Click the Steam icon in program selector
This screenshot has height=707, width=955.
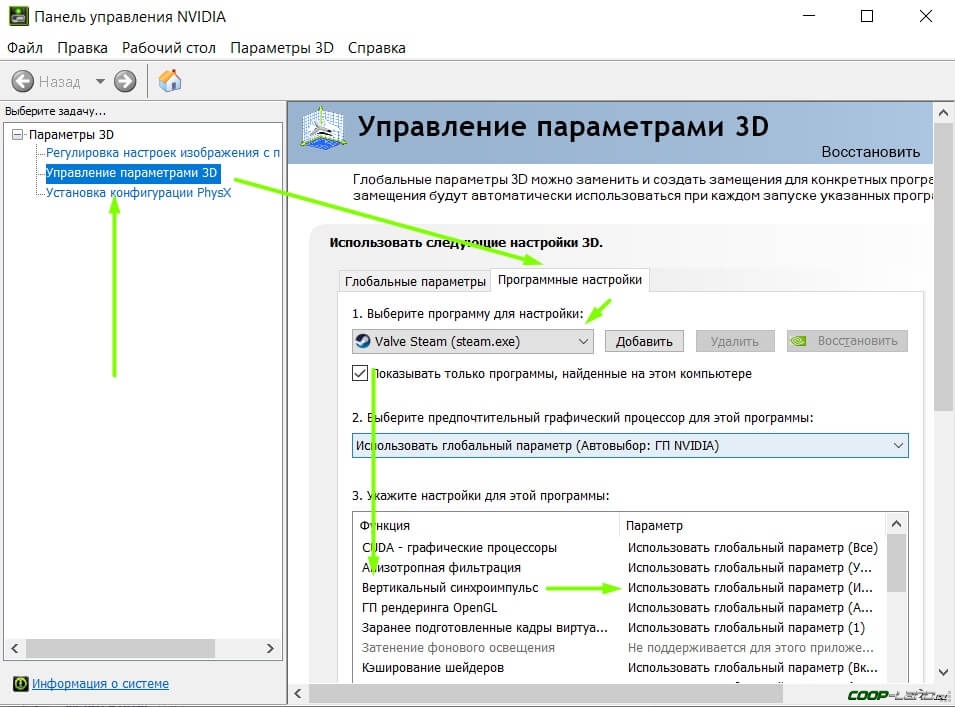(x=363, y=341)
